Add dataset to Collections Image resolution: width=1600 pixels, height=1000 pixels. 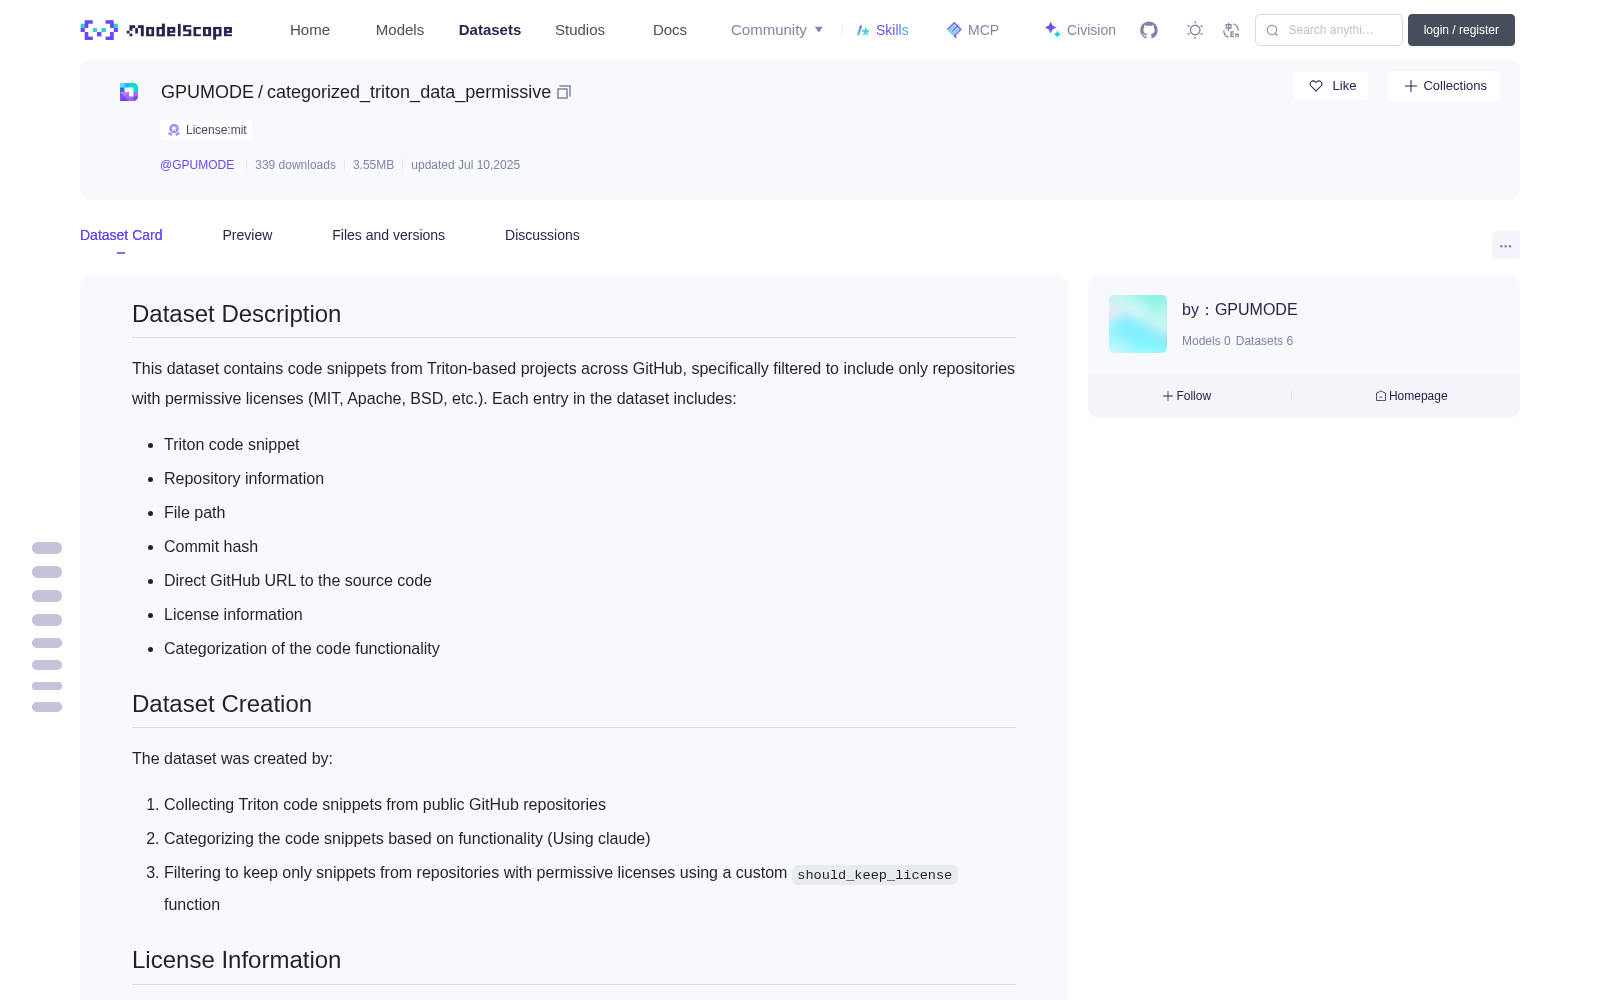coord(1444,86)
